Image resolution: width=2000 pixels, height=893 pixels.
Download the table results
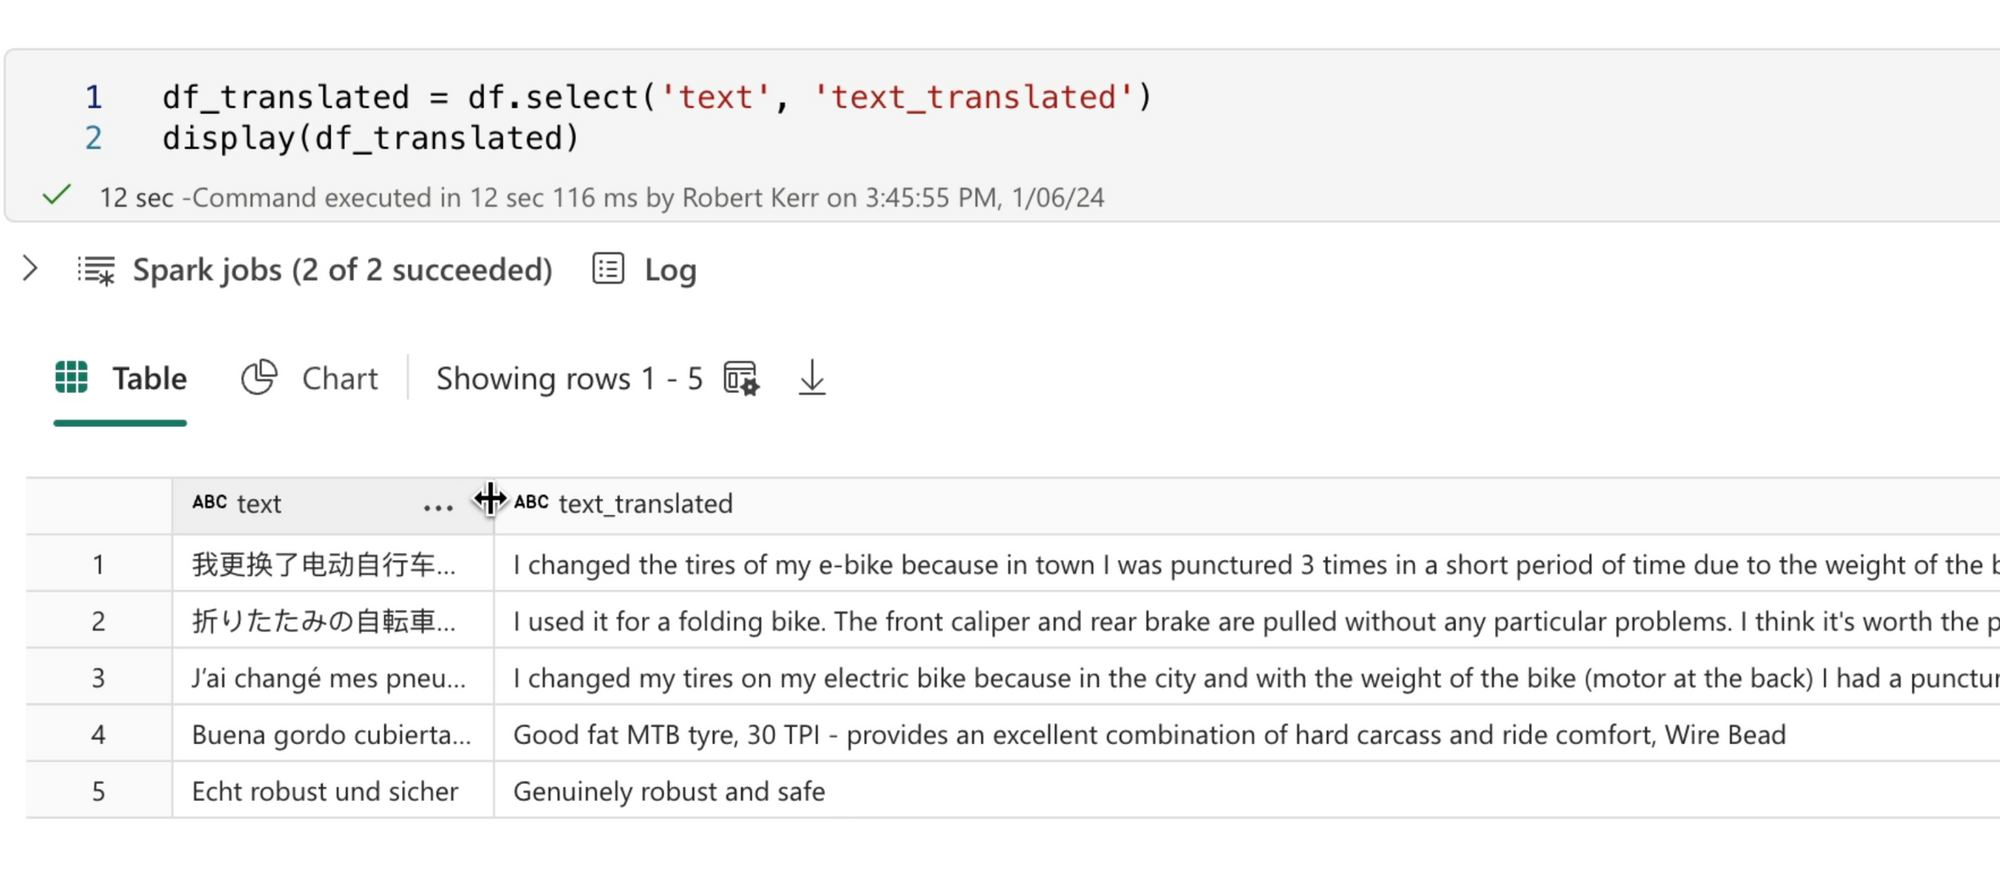[812, 378]
